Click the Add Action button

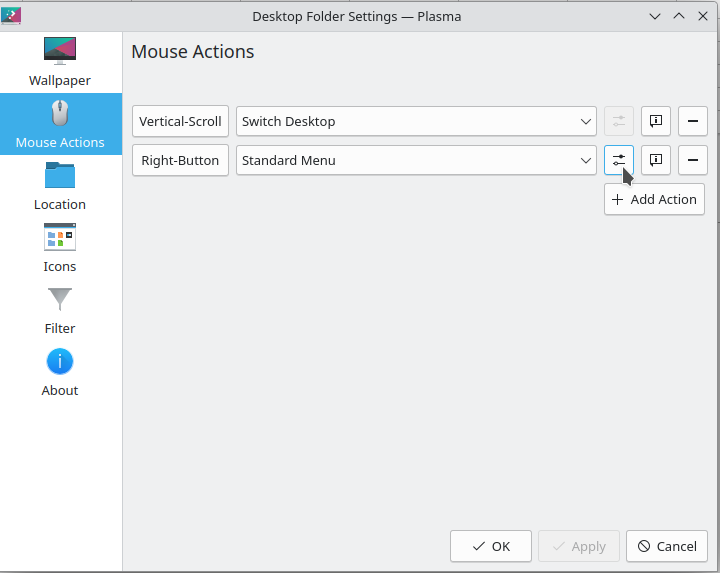tap(654, 199)
